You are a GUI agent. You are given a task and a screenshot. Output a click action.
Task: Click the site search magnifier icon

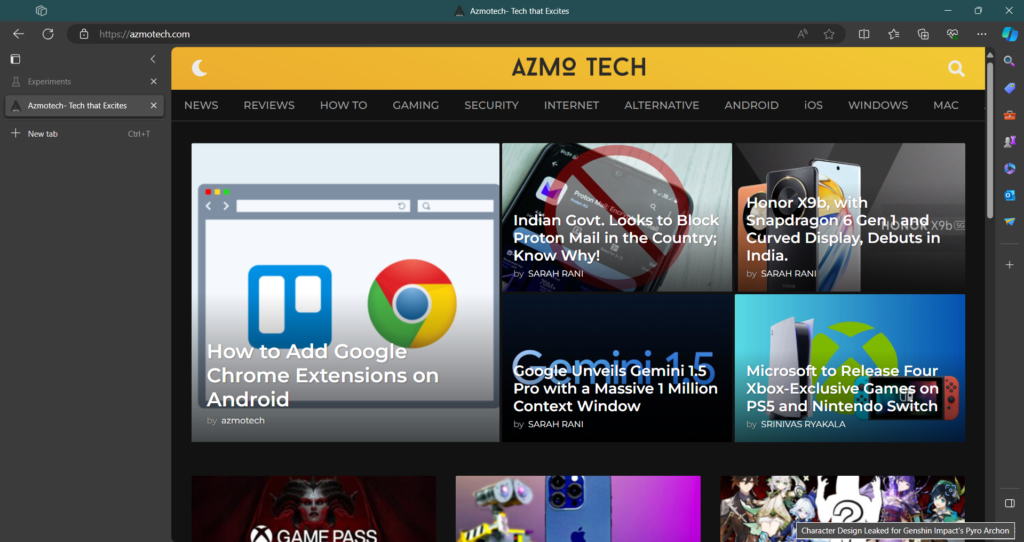(956, 68)
